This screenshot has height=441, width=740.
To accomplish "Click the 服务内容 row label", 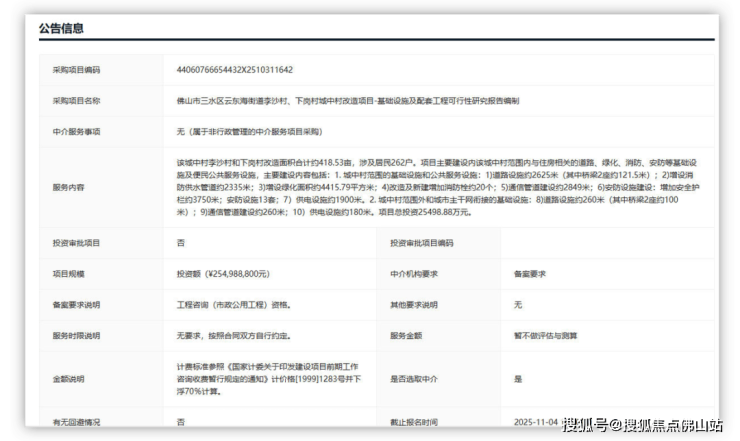I will click(69, 187).
